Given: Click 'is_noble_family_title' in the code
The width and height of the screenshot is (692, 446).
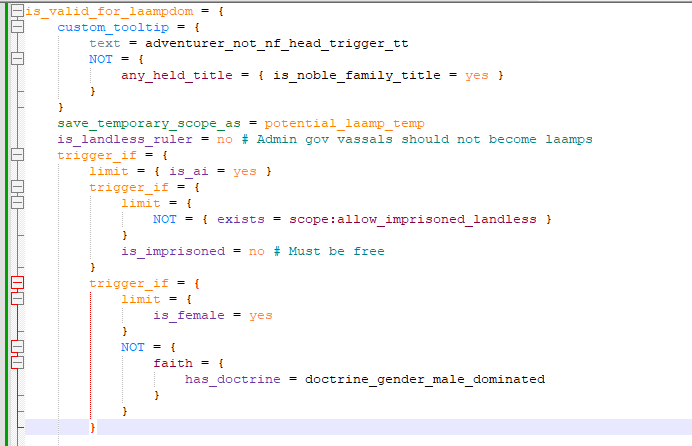Looking at the screenshot, I should tap(357, 75).
